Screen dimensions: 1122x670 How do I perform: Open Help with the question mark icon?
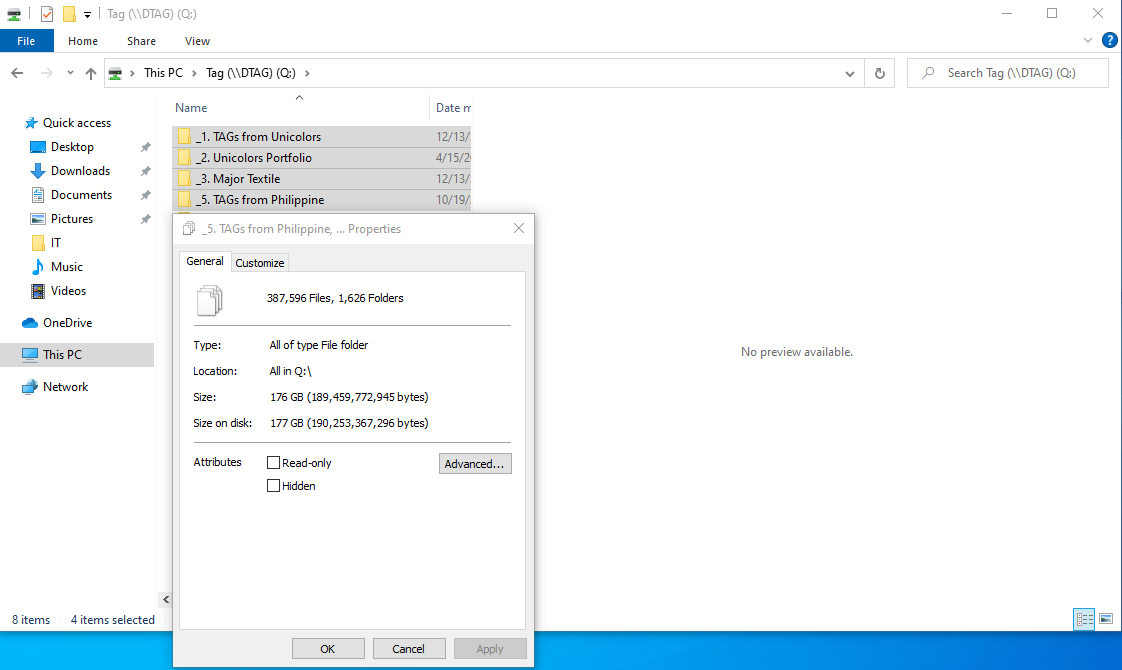click(1109, 41)
